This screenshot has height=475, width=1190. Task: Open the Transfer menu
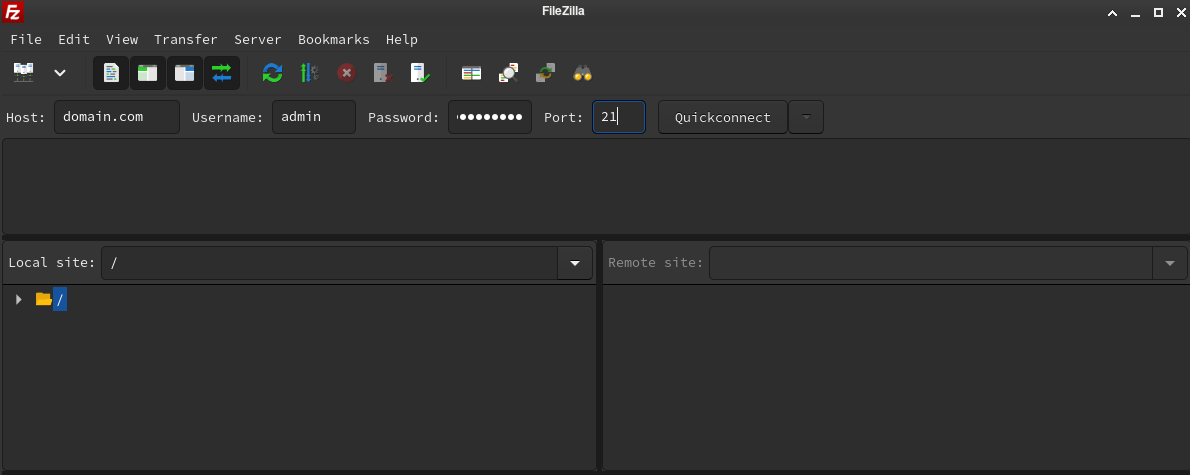[x=185, y=39]
